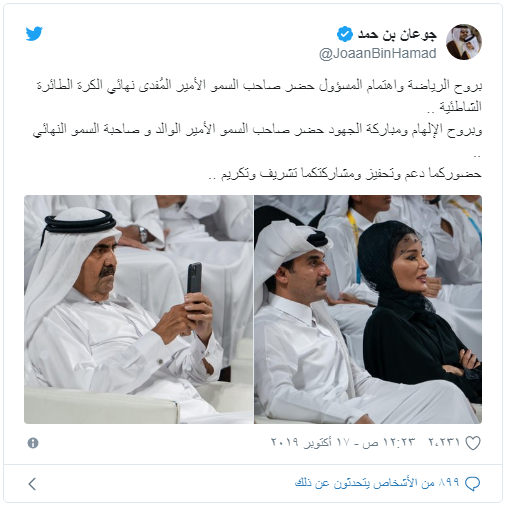Click the word الشاطئية in tweet
The image size is (509, 507).
(460, 107)
